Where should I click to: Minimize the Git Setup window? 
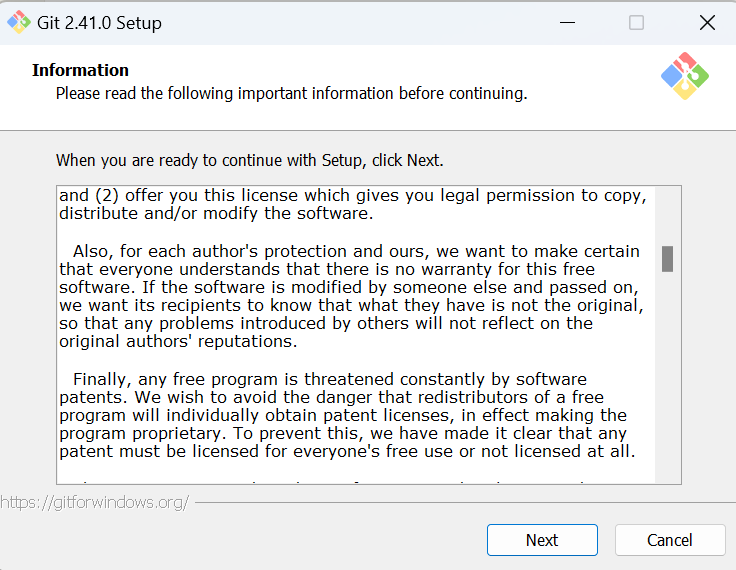click(x=566, y=23)
